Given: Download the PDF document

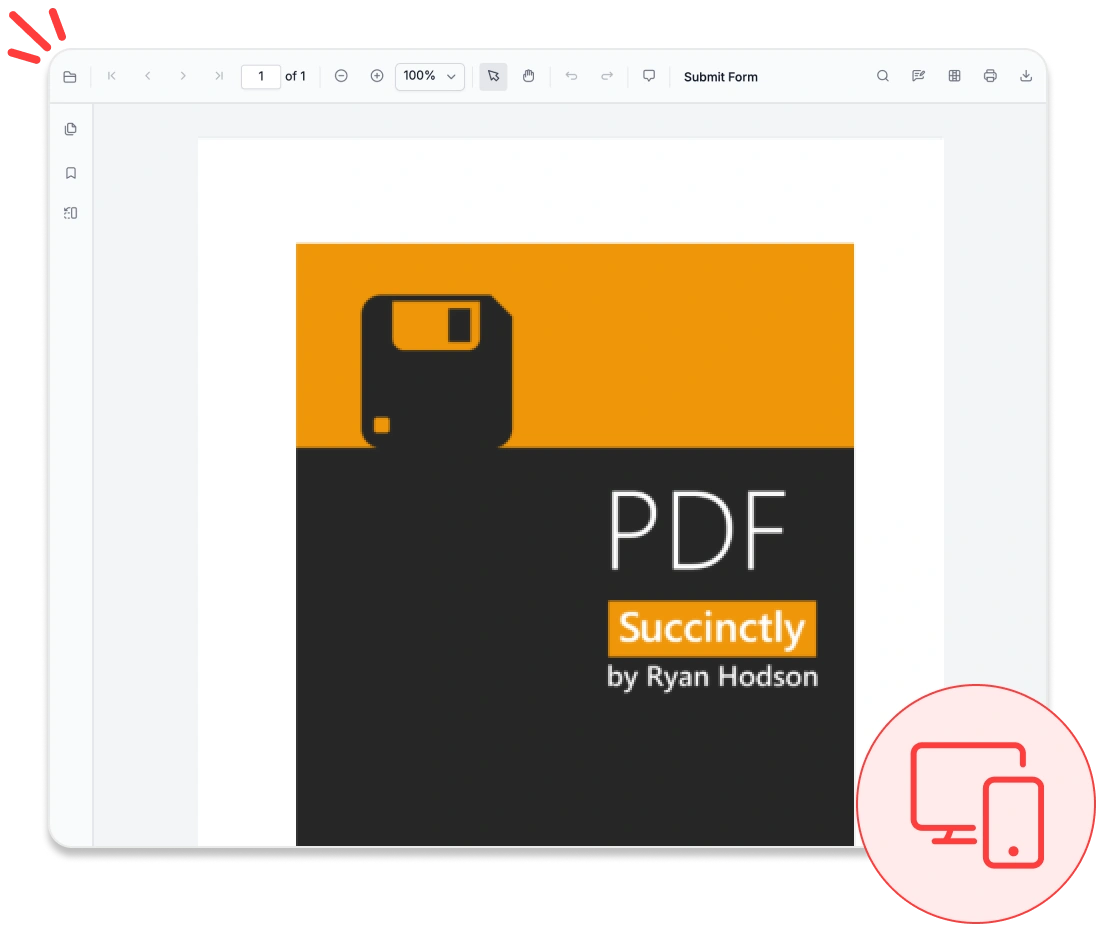Looking at the screenshot, I should tap(1026, 76).
